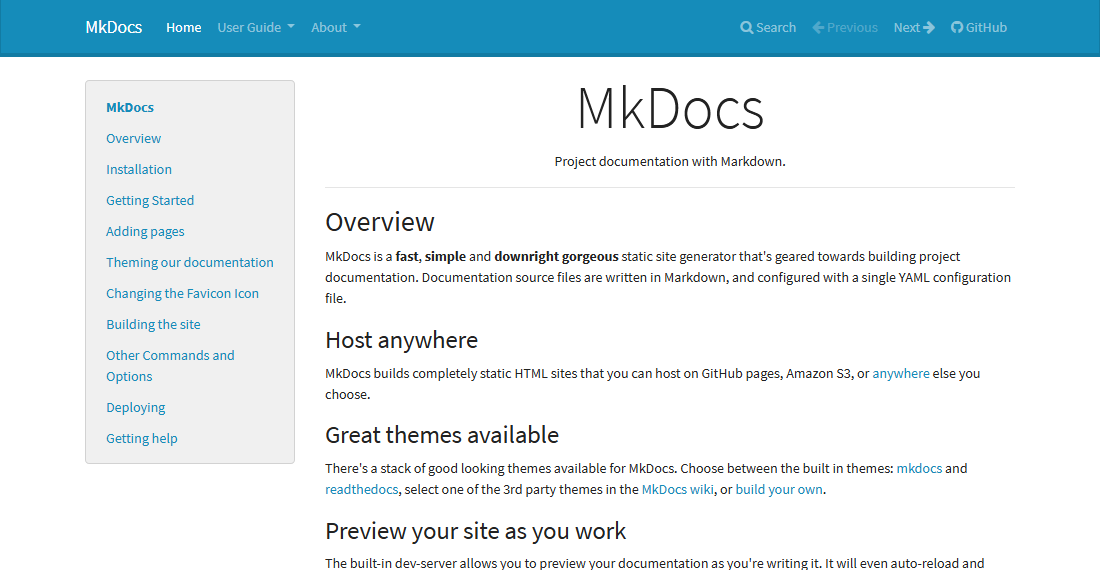Open Theming our documentation sidebar link
This screenshot has width=1100, height=570.
tap(190, 262)
